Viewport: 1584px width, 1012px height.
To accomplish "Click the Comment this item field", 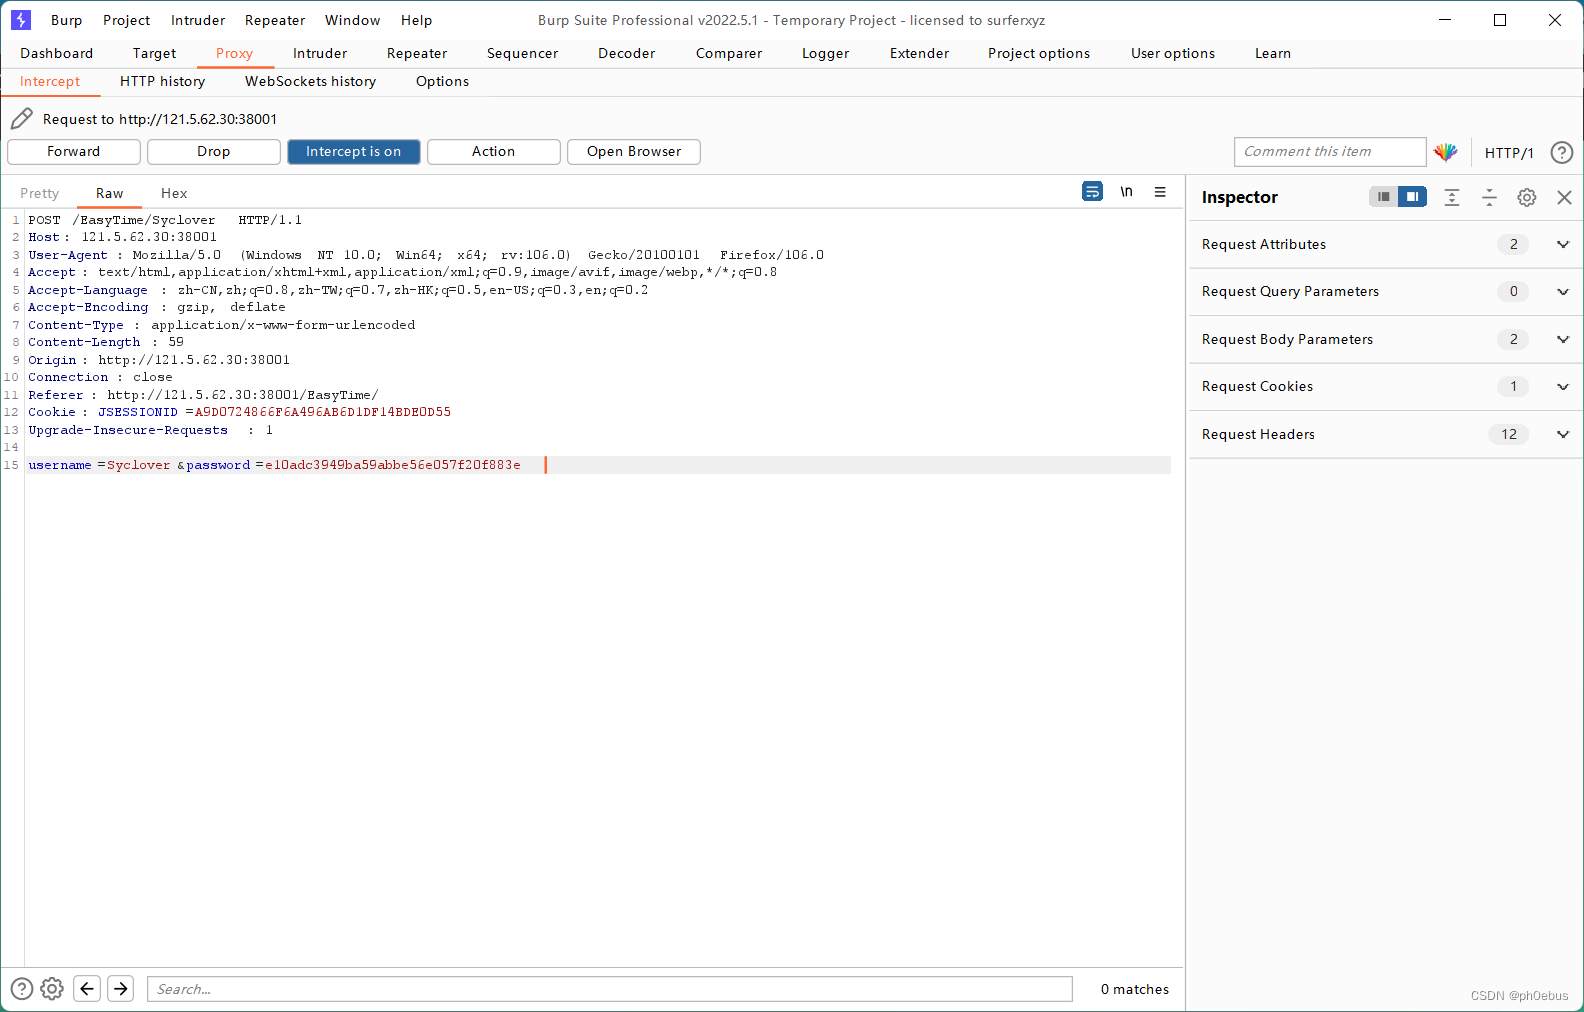I will [x=1330, y=152].
